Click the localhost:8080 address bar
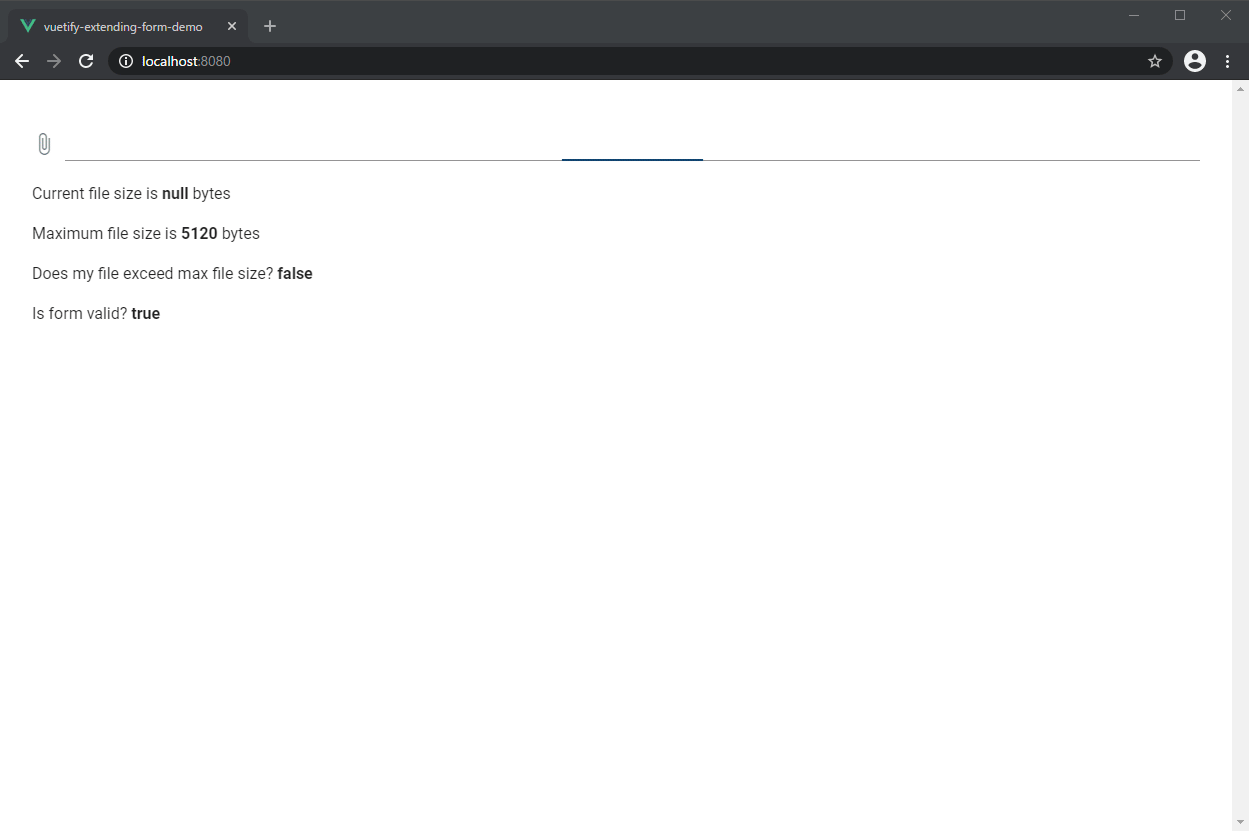The width and height of the screenshot is (1249, 831). point(600,61)
